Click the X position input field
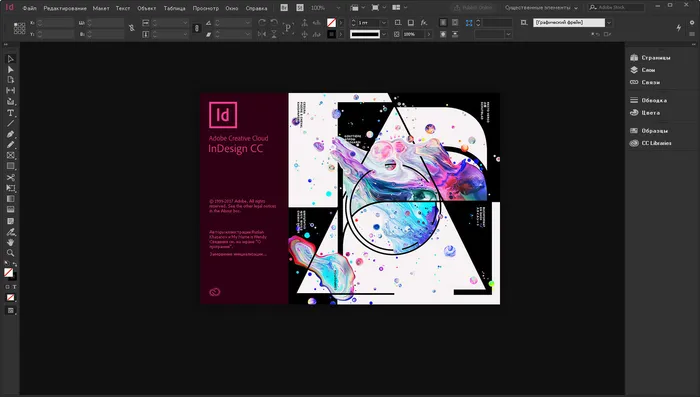 (x=58, y=22)
